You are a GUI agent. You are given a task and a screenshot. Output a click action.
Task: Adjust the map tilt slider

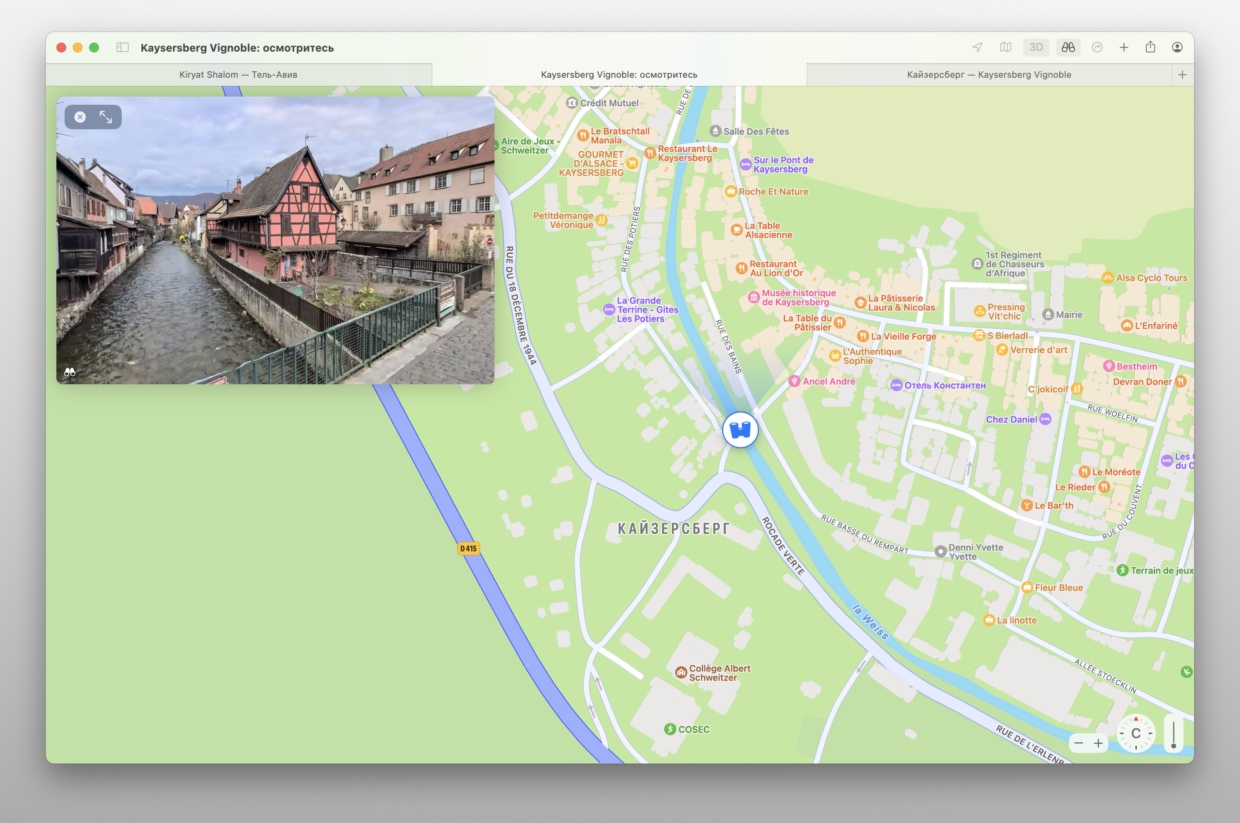pos(1173,734)
